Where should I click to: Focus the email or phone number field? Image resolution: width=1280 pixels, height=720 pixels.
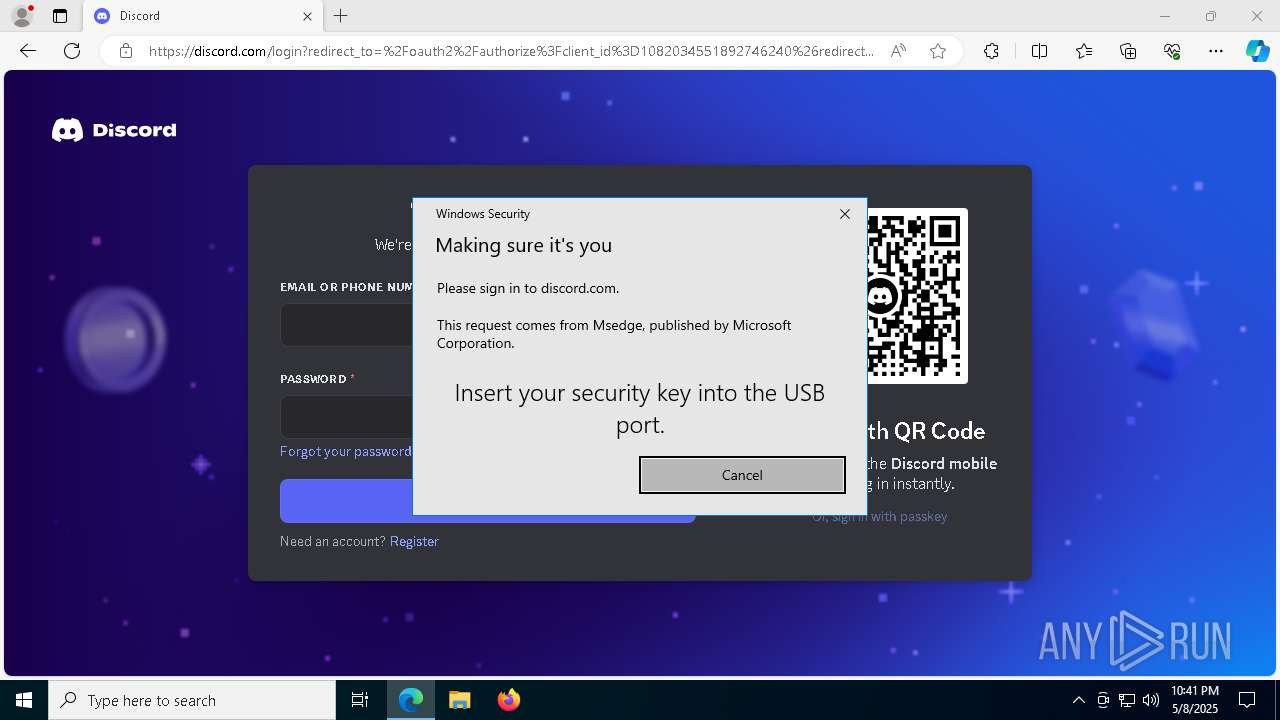pyautogui.click(x=347, y=325)
